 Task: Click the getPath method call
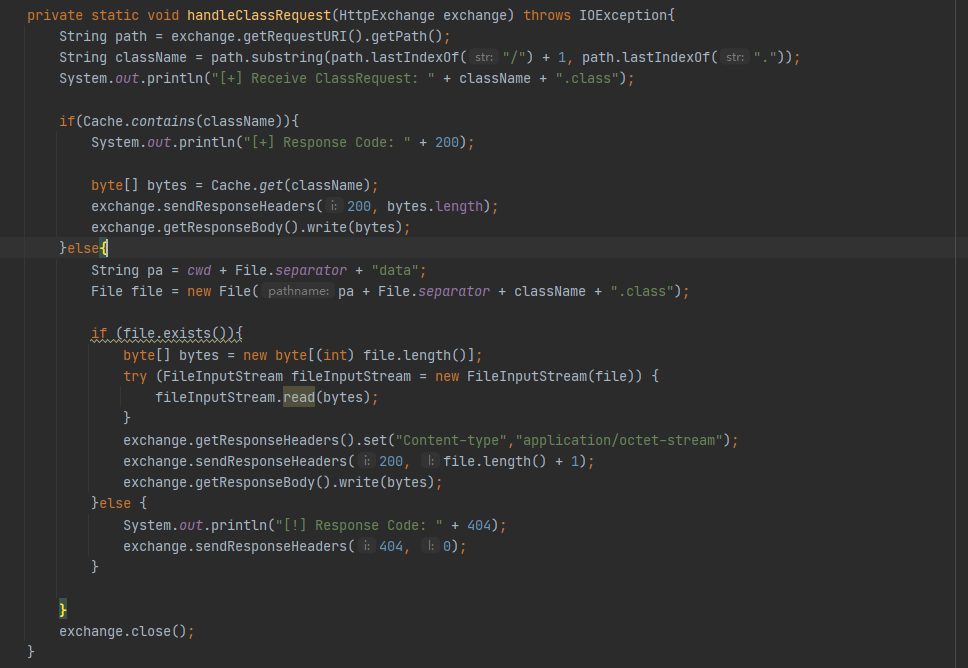click(x=399, y=36)
